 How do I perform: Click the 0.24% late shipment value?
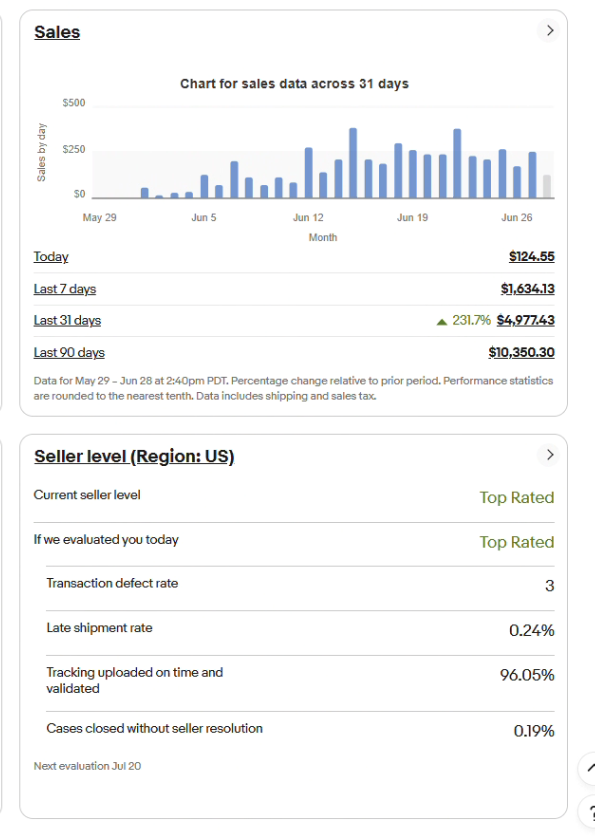tap(532, 631)
